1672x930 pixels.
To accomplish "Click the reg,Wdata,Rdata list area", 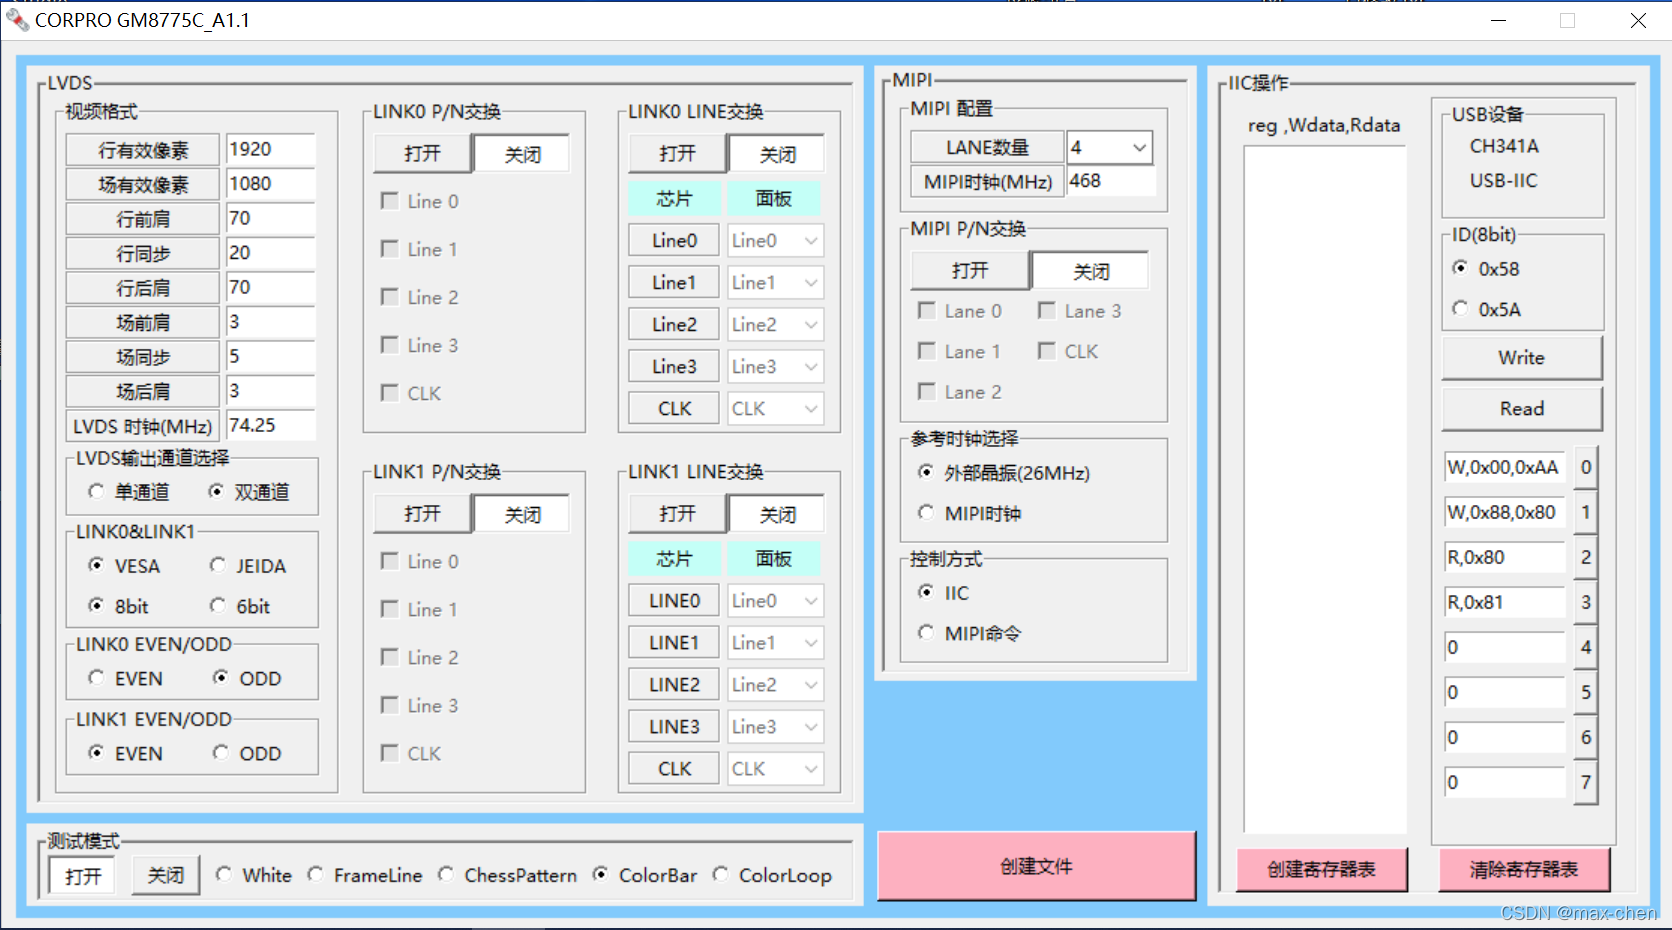I will (x=1324, y=489).
